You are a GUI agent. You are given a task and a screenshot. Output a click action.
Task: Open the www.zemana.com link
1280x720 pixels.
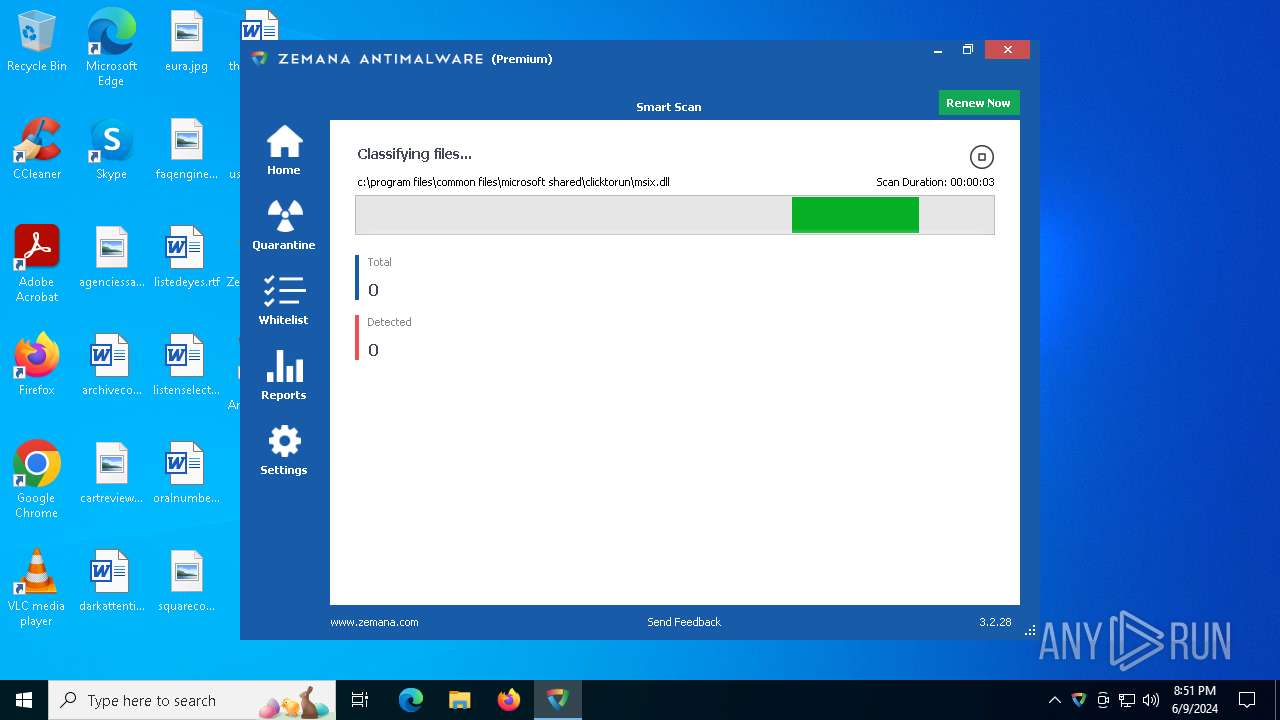(x=374, y=622)
